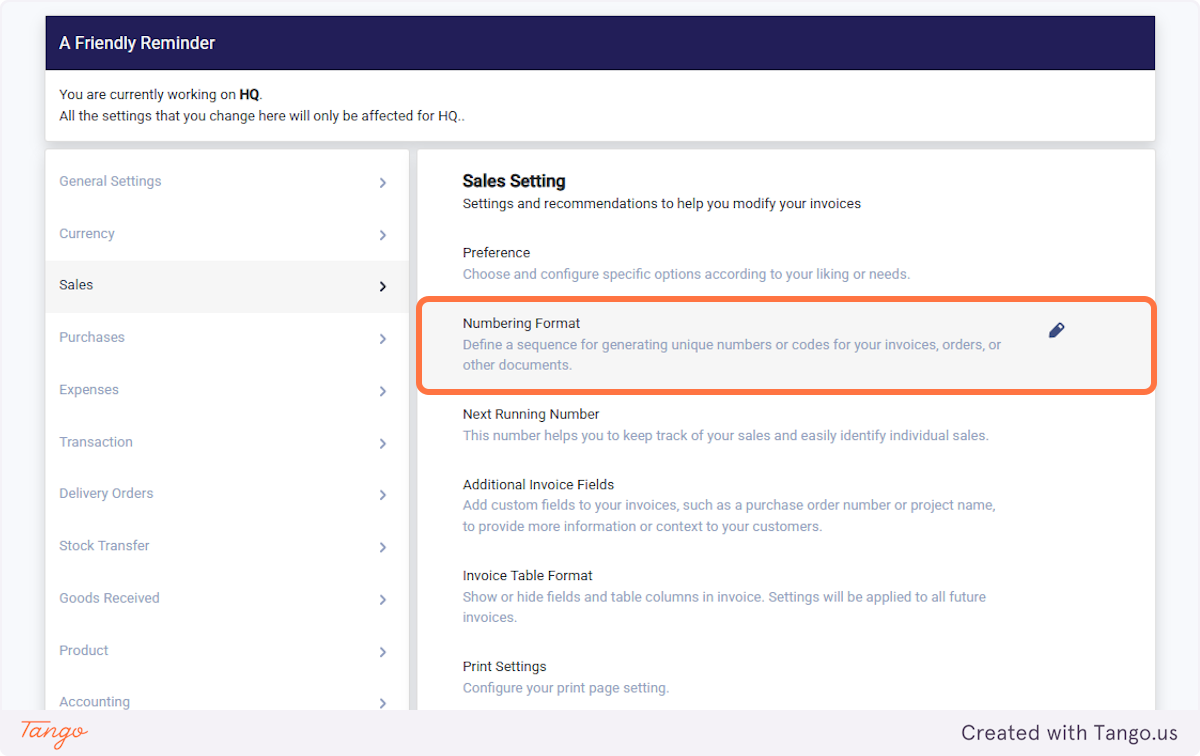This screenshot has width=1200, height=756.
Task: Click 'Choose and configure specific options' description
Action: (686, 274)
